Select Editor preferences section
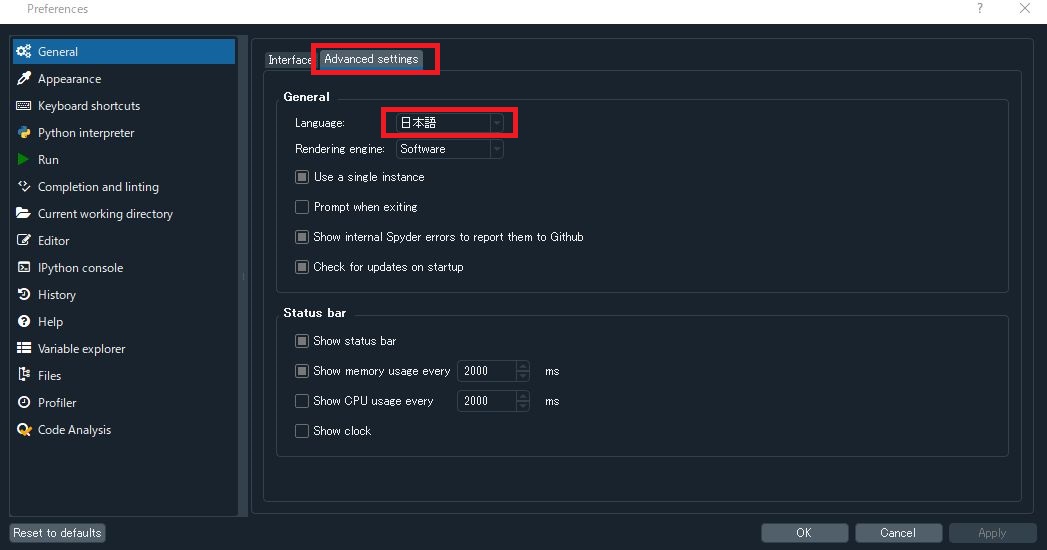 point(124,240)
